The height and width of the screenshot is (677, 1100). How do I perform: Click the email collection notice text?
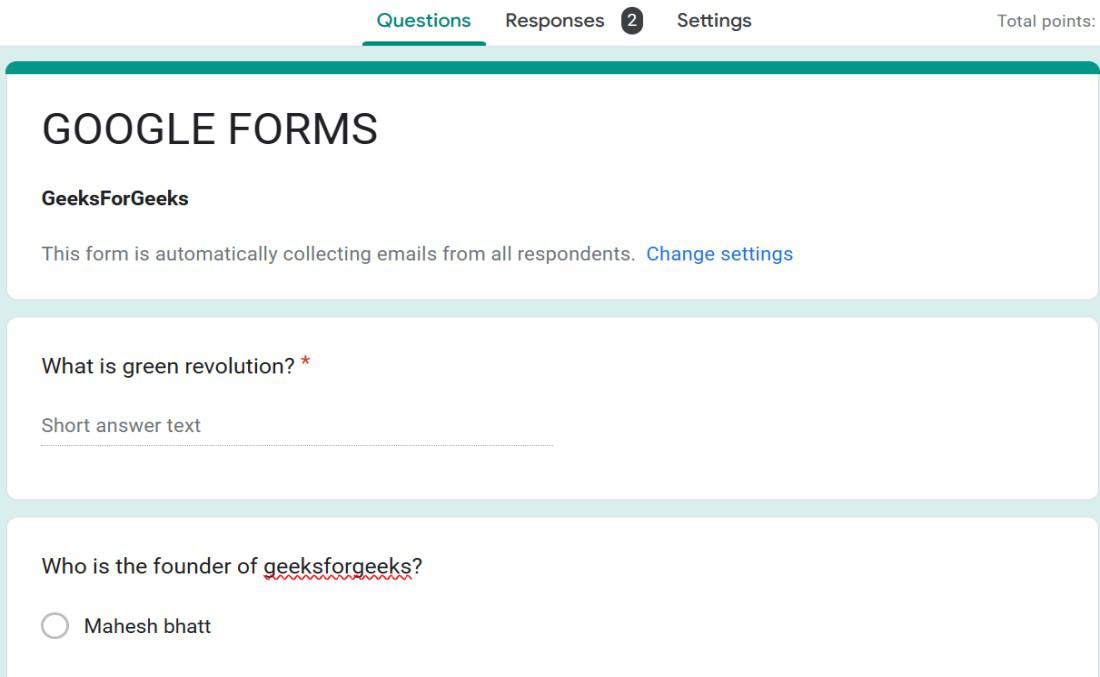[338, 253]
